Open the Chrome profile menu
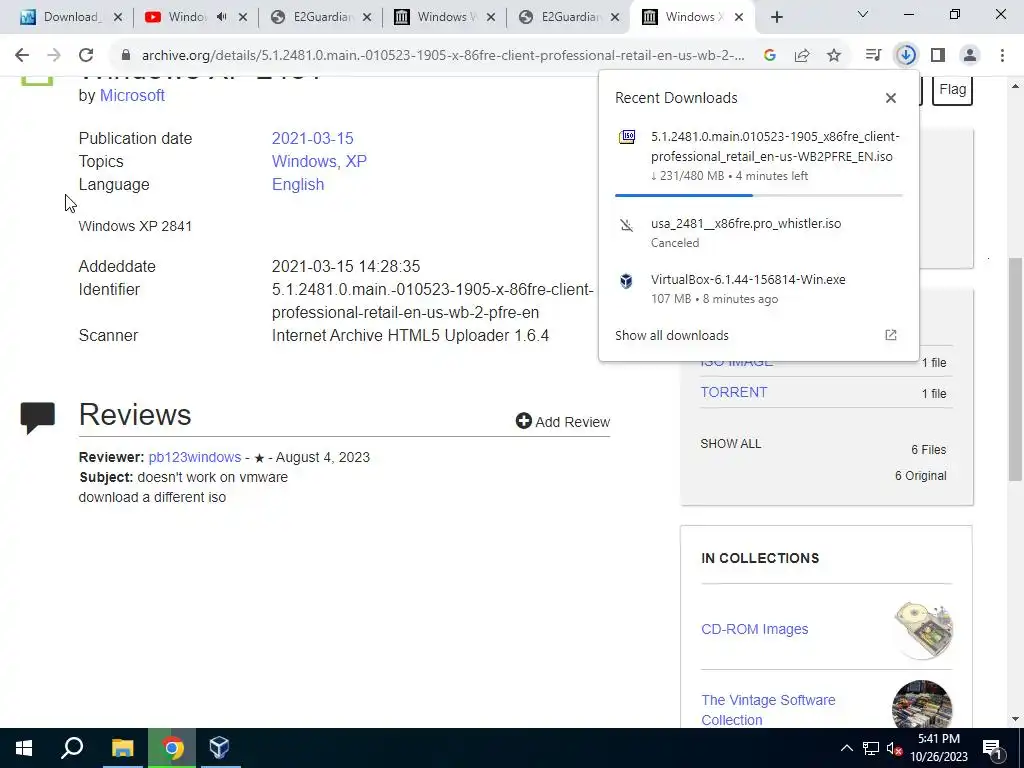This screenshot has height=768, width=1024. point(970,56)
